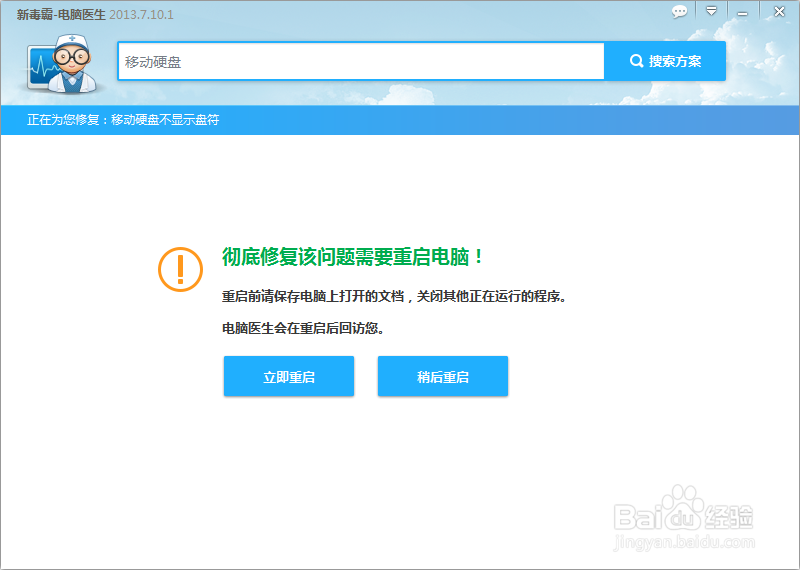800x570 pixels.
Task: Click the text 正在为您修复：移动硬盘不显示盘符
Action: point(123,120)
